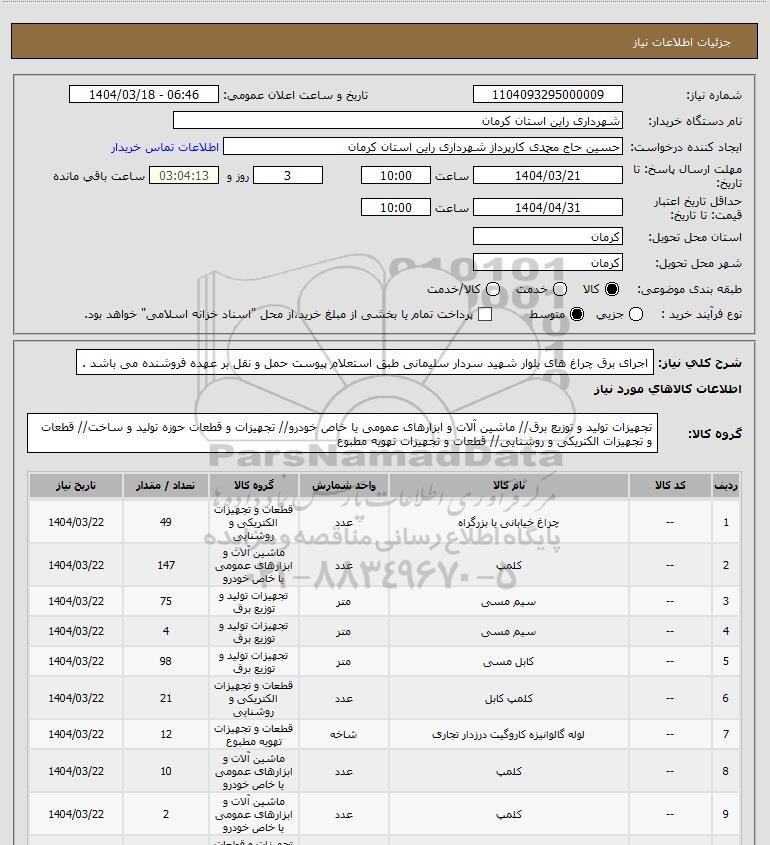This screenshot has height=845, width=770.
Task: Click the remaining days field showing 3
Action: coord(288,176)
